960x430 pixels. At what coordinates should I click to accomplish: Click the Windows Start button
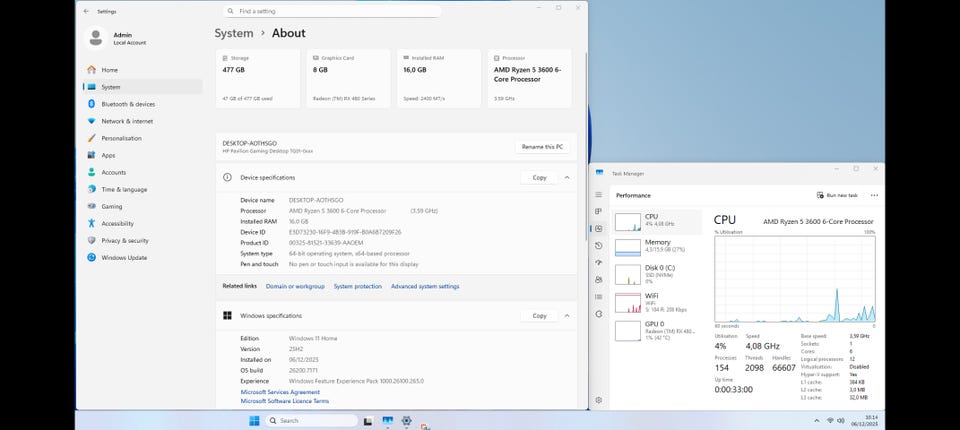(x=254, y=420)
